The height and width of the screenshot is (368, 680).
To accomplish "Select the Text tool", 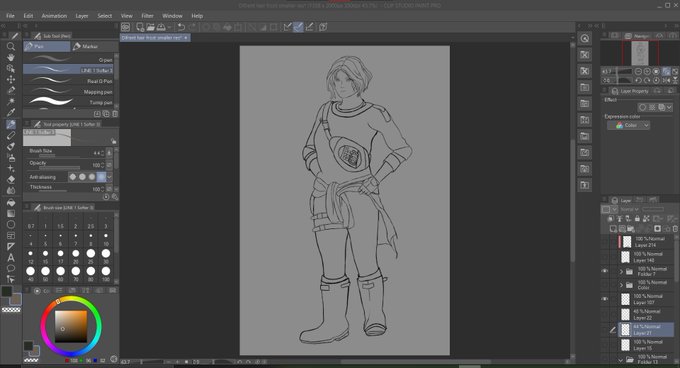I will (x=11, y=258).
